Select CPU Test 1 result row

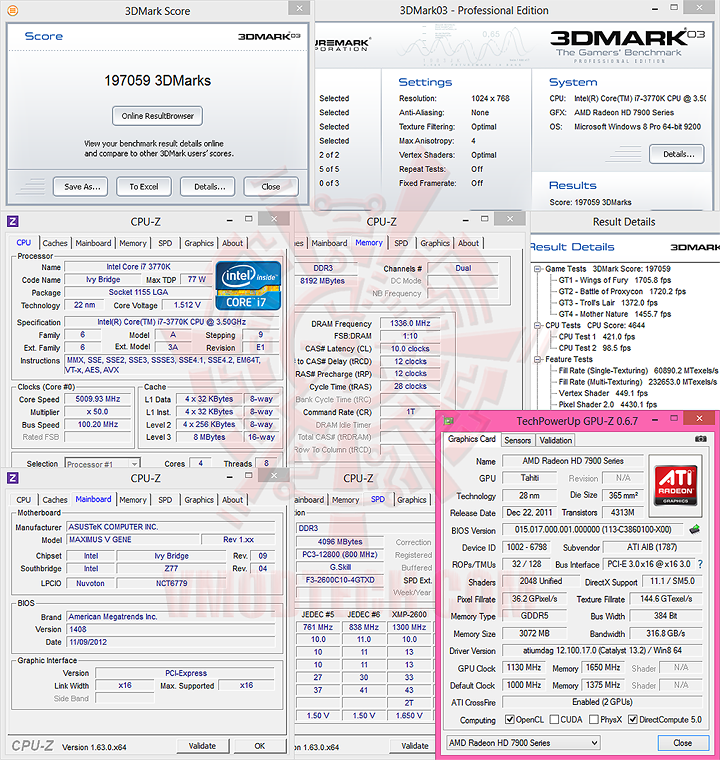pyautogui.click(x=597, y=337)
